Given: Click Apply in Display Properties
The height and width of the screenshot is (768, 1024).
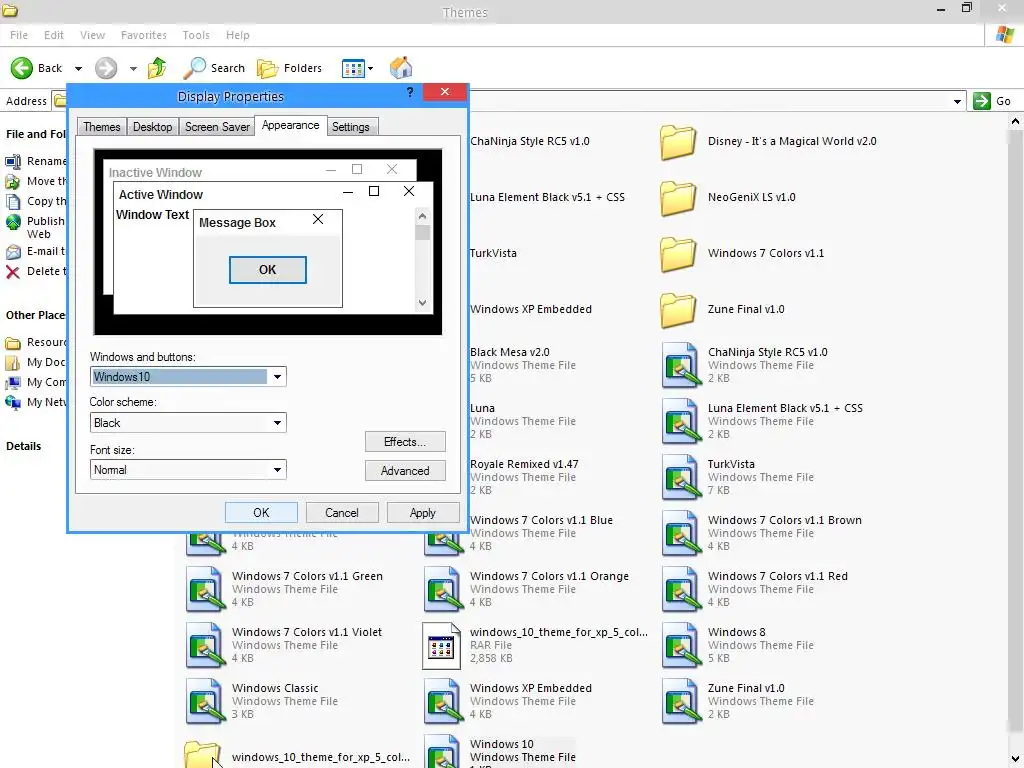Looking at the screenshot, I should [423, 513].
